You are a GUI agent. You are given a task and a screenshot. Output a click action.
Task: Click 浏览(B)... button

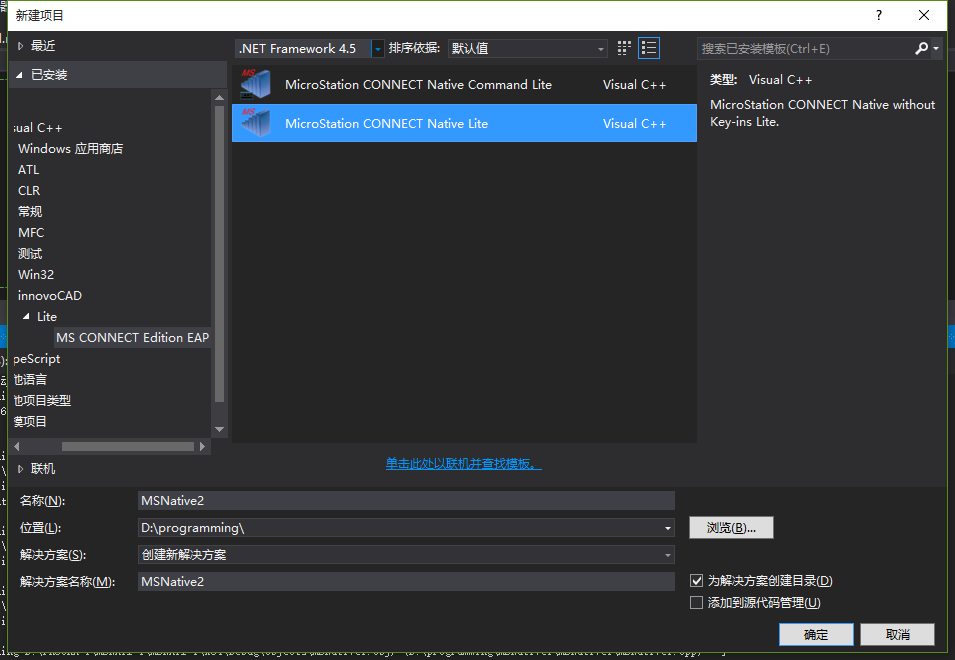[x=731, y=528]
